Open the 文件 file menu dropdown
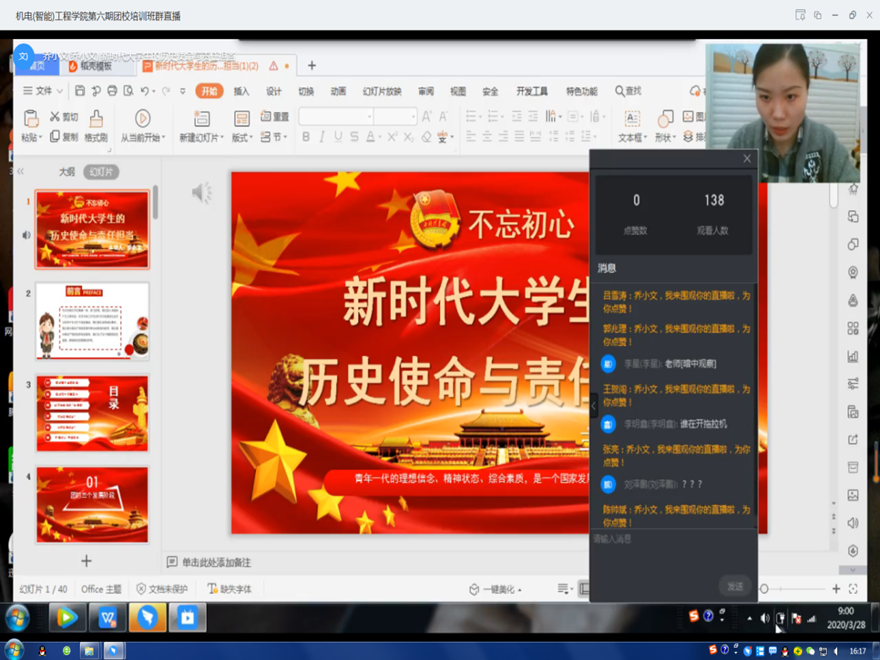 pos(42,91)
